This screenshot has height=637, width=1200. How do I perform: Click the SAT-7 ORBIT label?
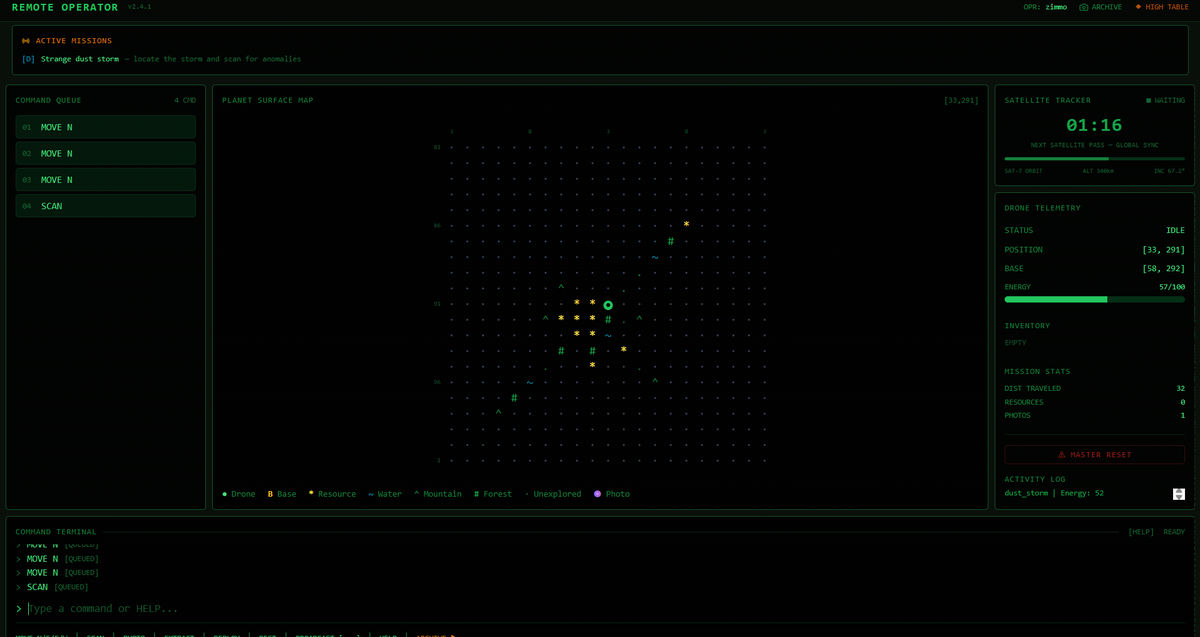(x=1023, y=171)
